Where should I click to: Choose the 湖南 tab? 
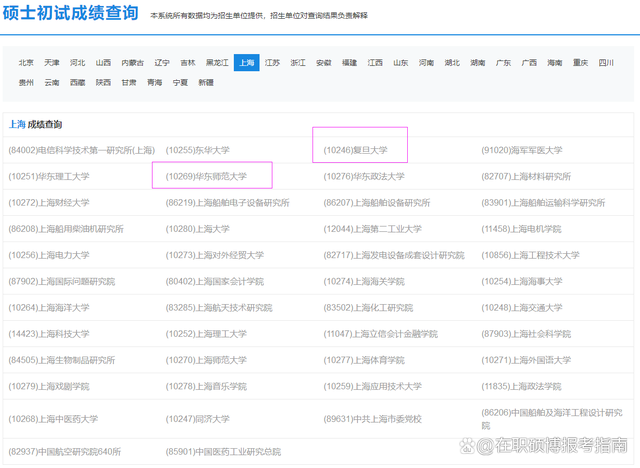coord(478,62)
